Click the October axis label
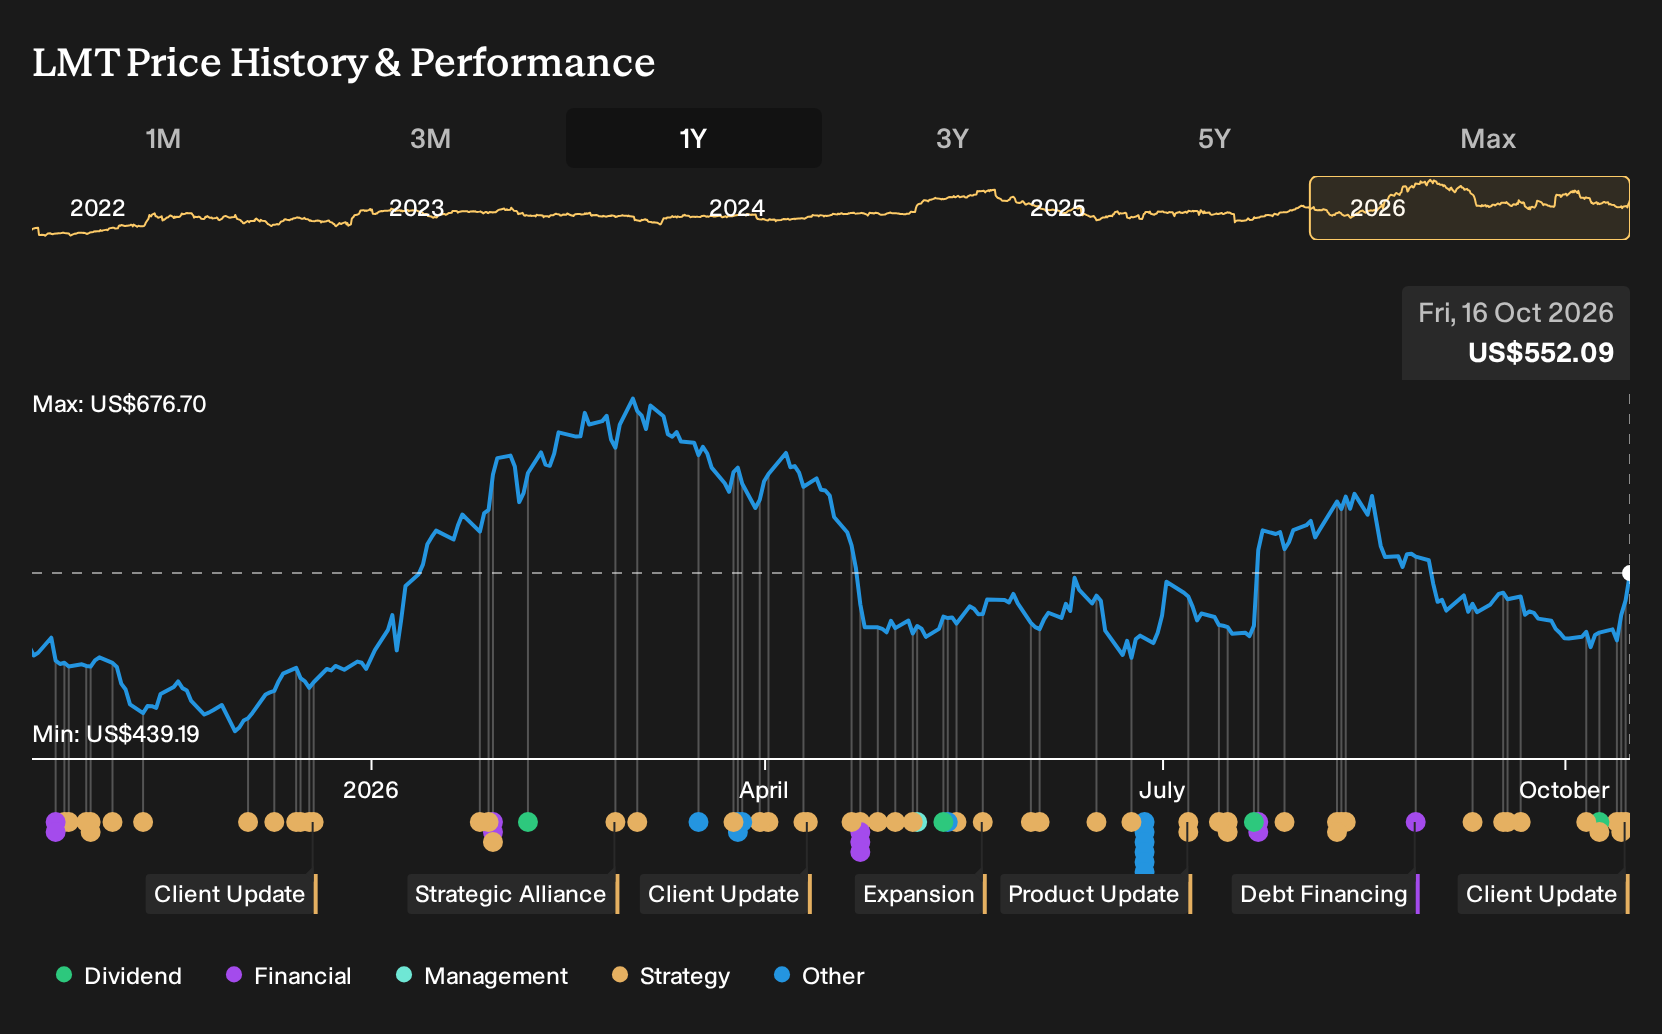This screenshot has width=1662, height=1034. (x=1564, y=790)
